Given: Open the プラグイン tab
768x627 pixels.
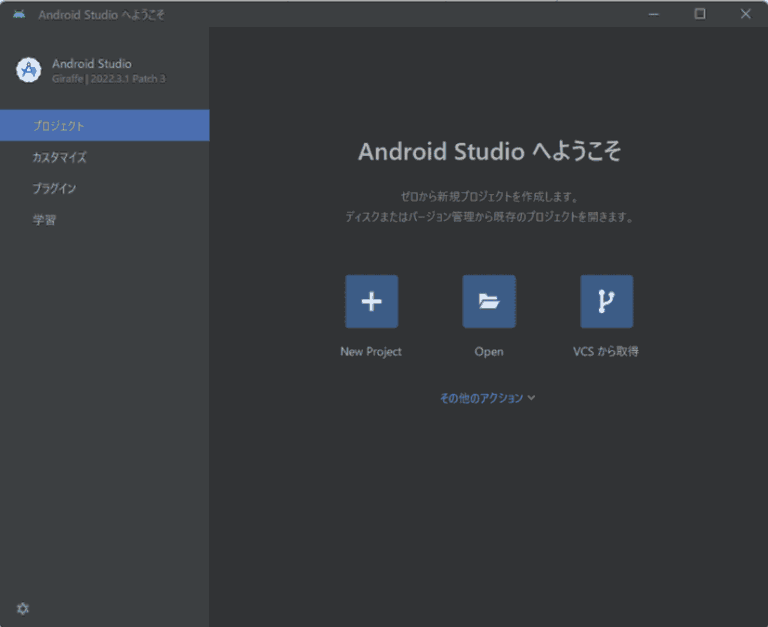Looking at the screenshot, I should [x=105, y=188].
